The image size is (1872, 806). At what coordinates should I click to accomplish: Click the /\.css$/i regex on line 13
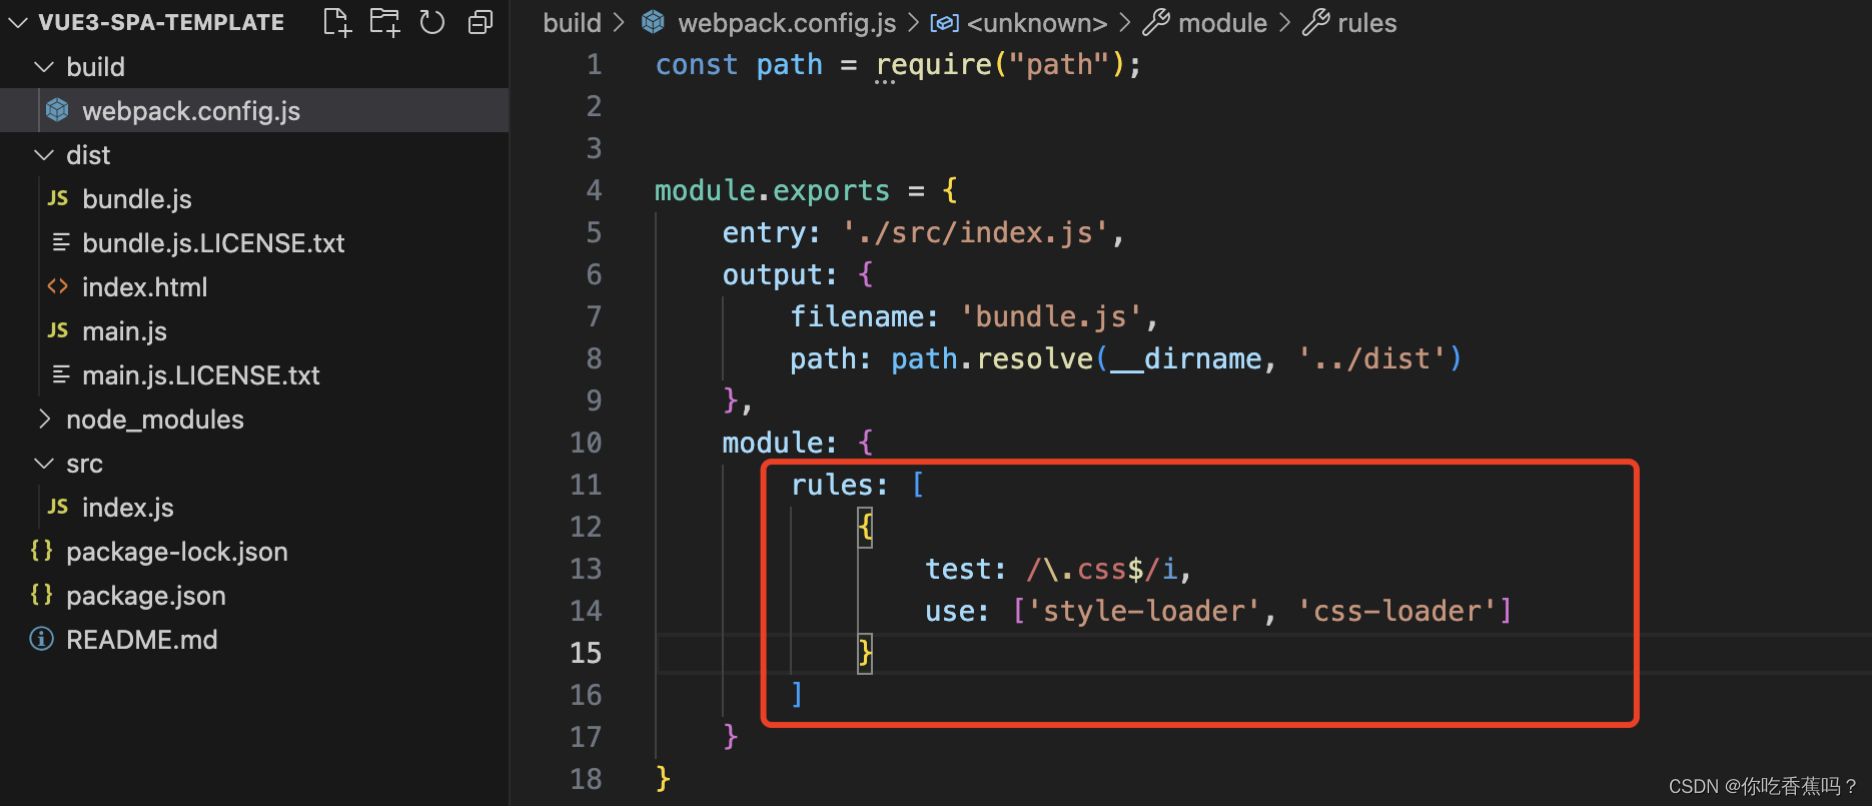tap(1101, 568)
